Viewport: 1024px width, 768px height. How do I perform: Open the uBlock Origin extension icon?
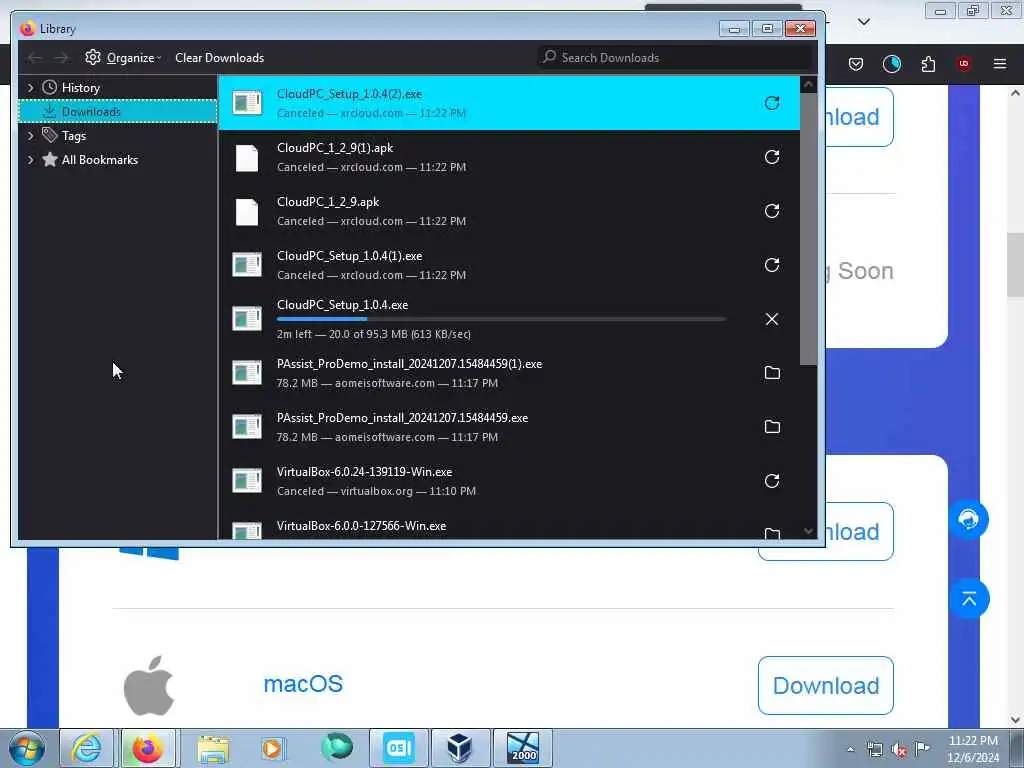coord(964,63)
